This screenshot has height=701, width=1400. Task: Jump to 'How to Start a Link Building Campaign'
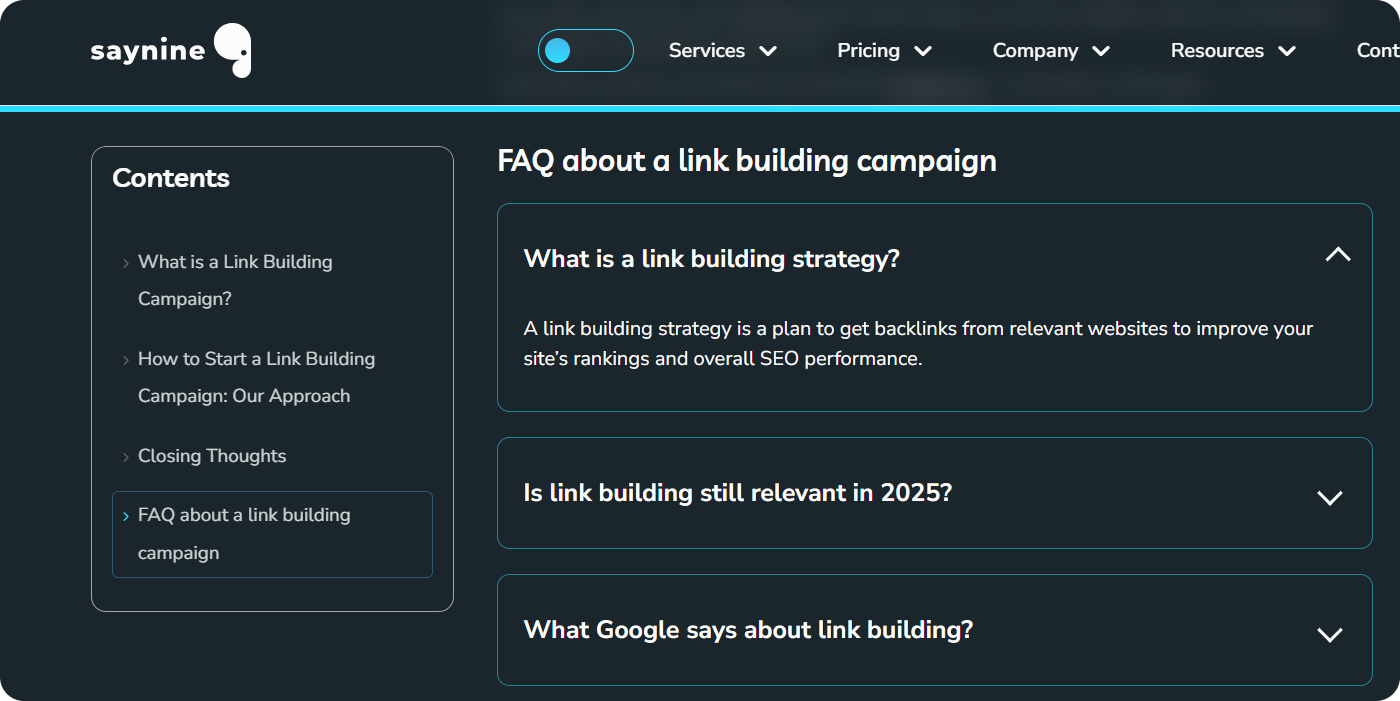[256, 377]
